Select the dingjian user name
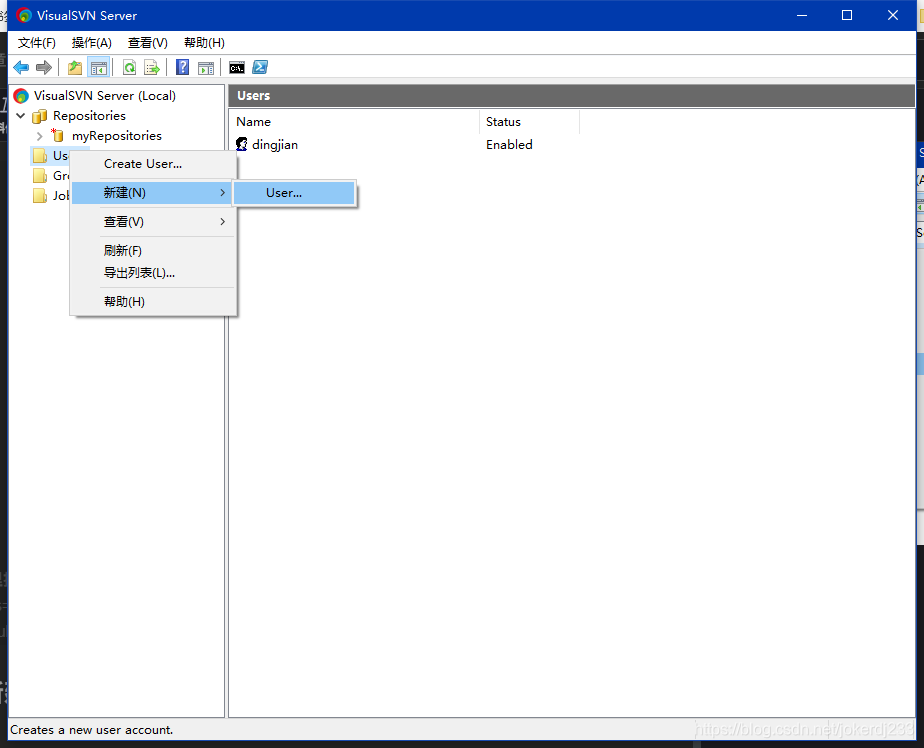 275,145
